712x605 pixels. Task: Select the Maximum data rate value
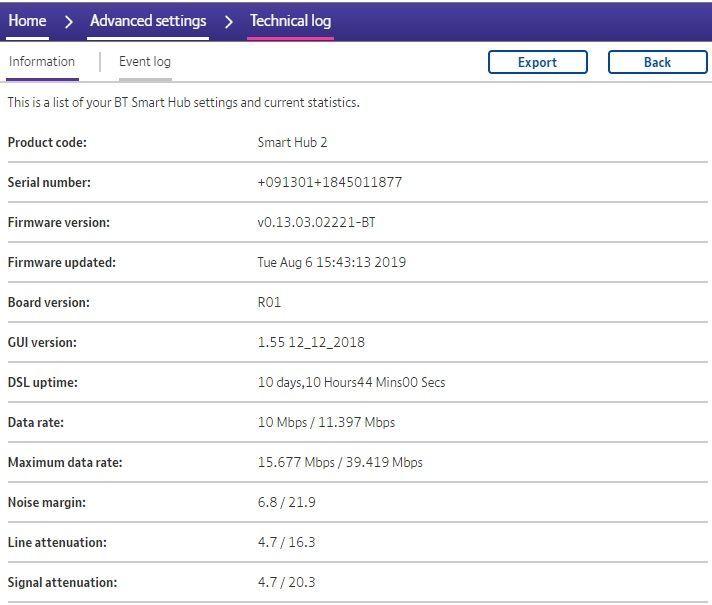340,463
